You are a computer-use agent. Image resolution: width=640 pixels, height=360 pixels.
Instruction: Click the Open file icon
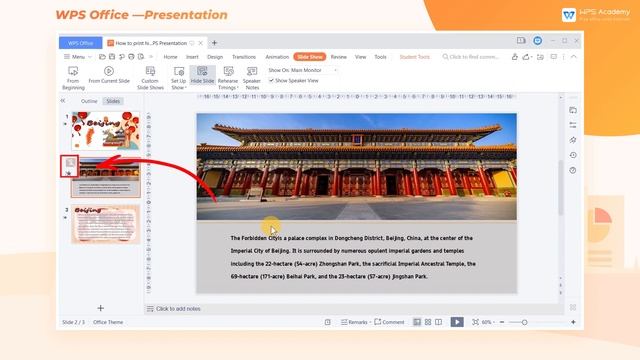click(102, 57)
